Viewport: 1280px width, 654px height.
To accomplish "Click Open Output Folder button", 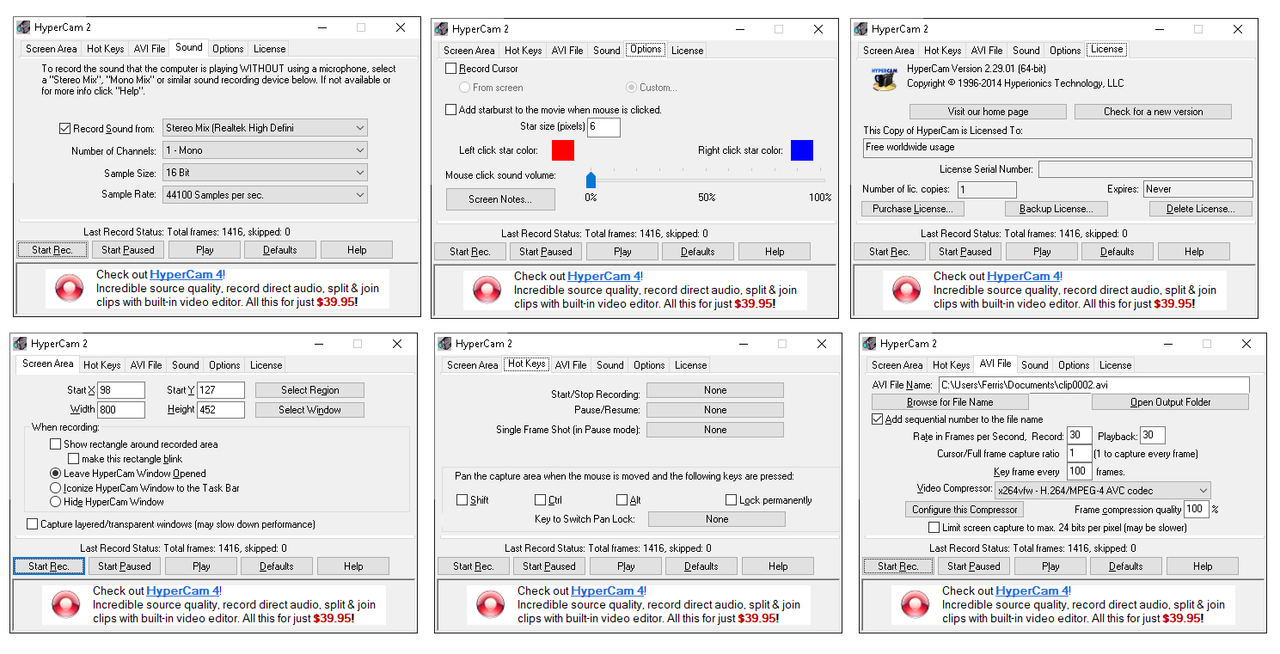I will tap(1170, 402).
